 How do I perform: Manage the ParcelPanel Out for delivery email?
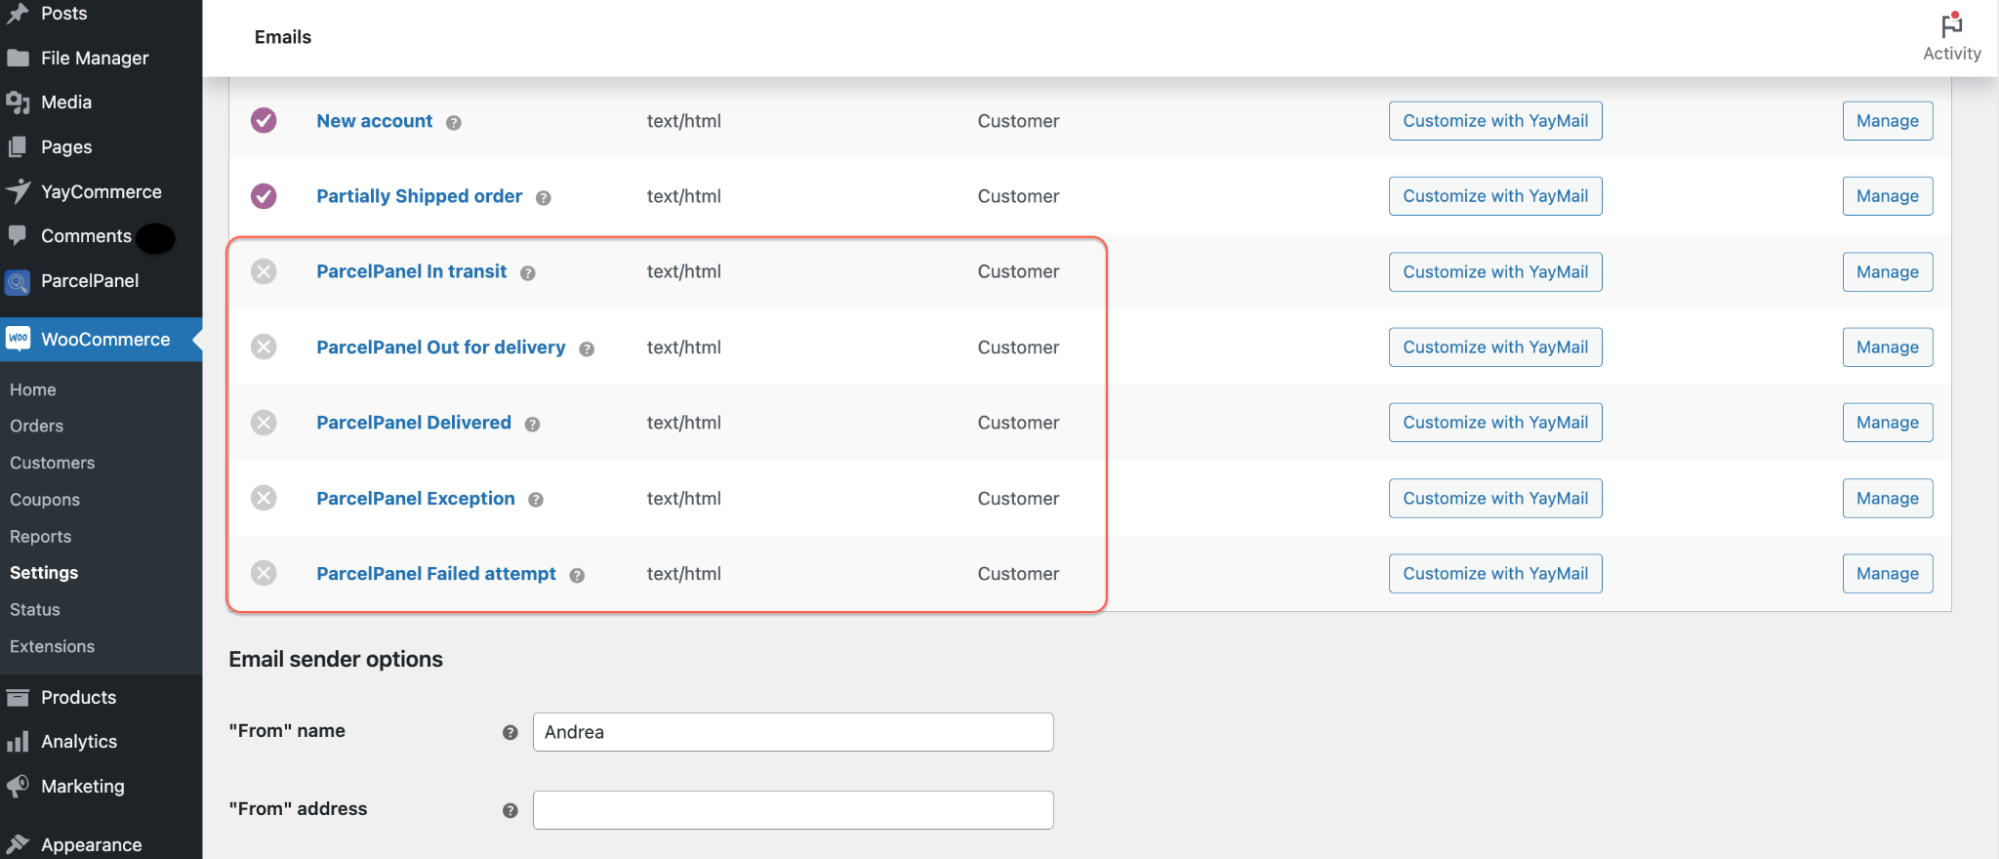point(1888,347)
